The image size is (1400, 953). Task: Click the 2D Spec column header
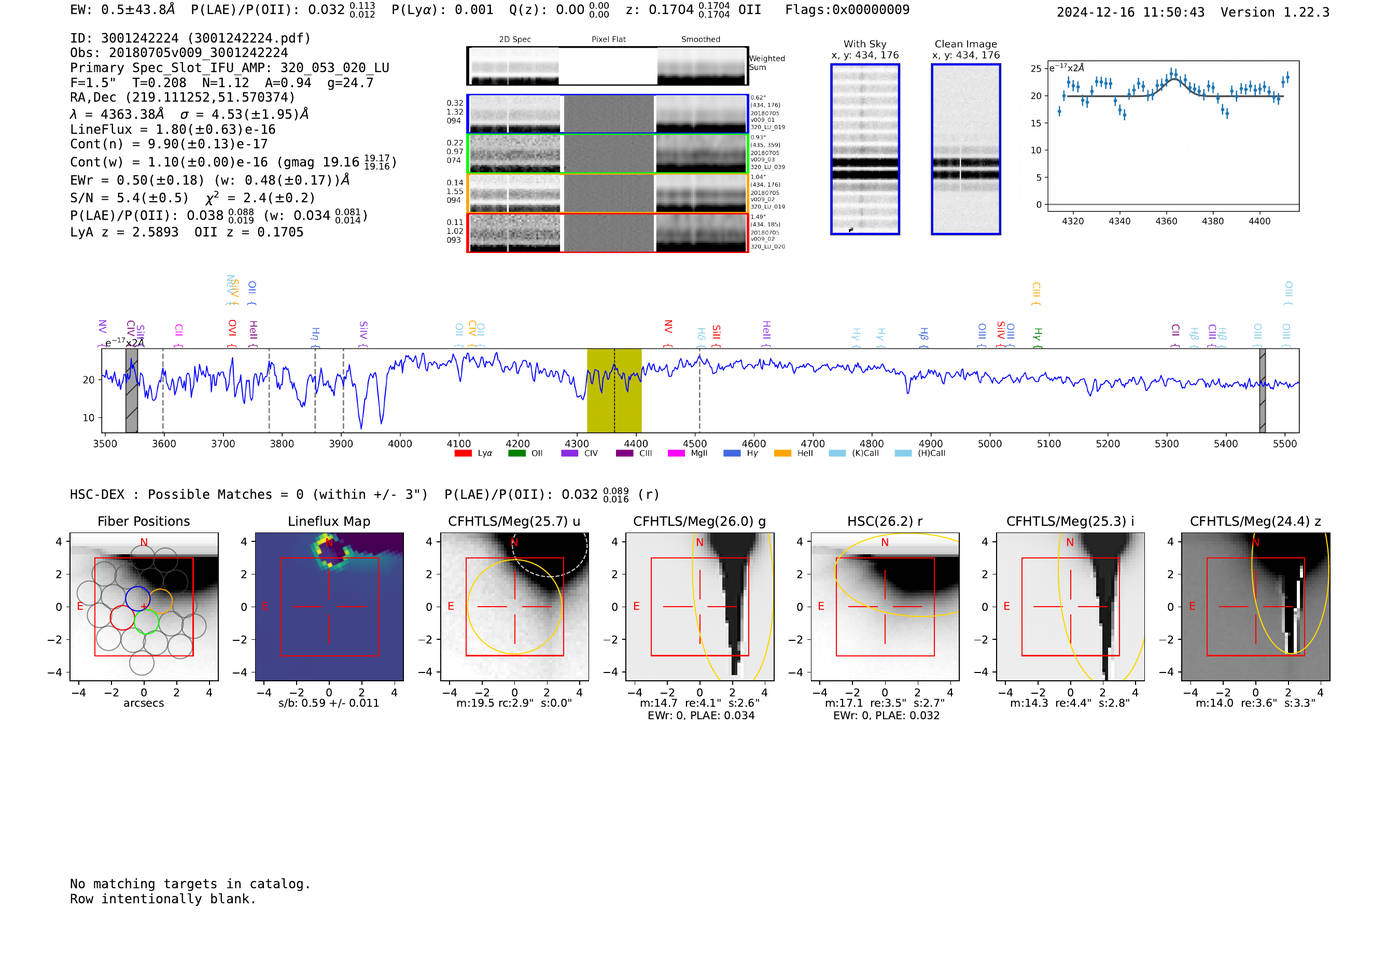click(x=515, y=39)
